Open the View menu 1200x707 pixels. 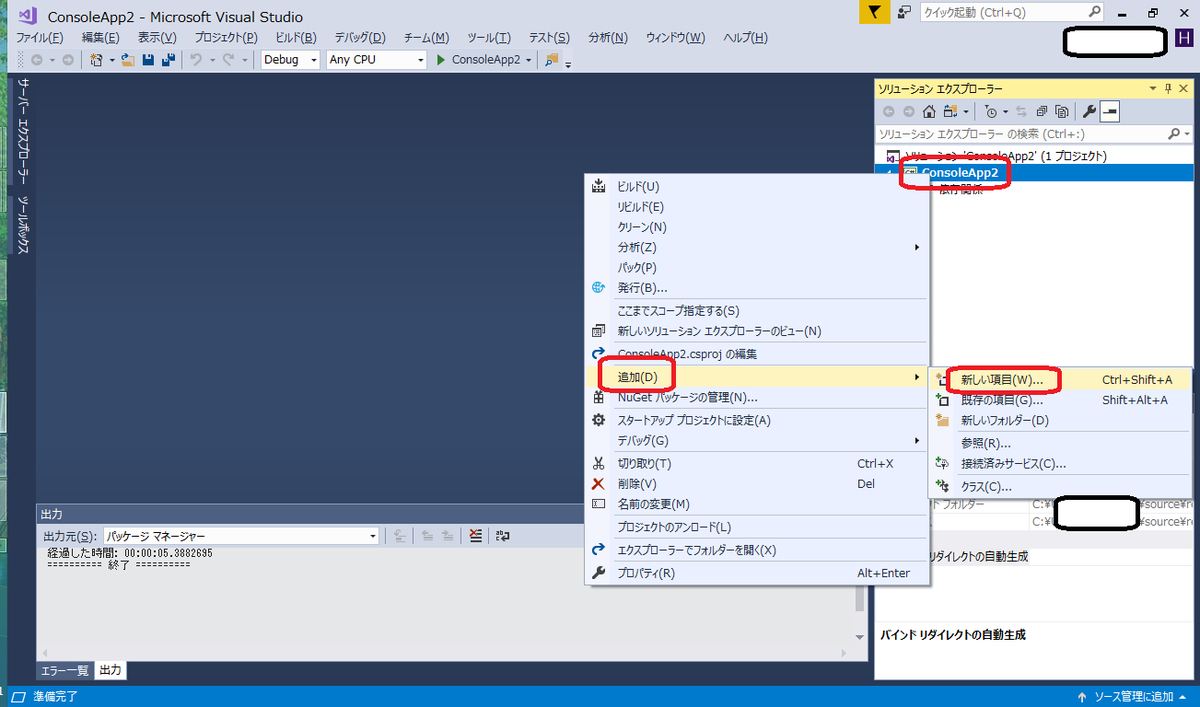tap(157, 37)
